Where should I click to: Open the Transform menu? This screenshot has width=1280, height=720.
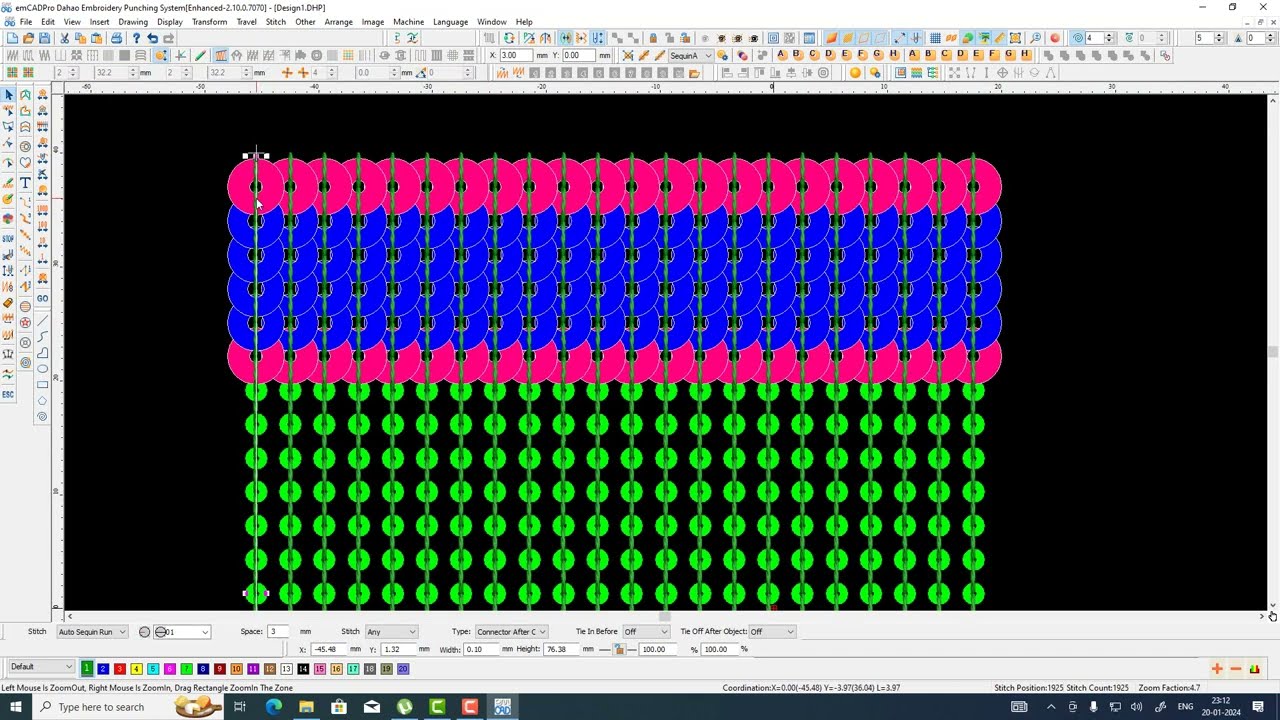[209, 22]
